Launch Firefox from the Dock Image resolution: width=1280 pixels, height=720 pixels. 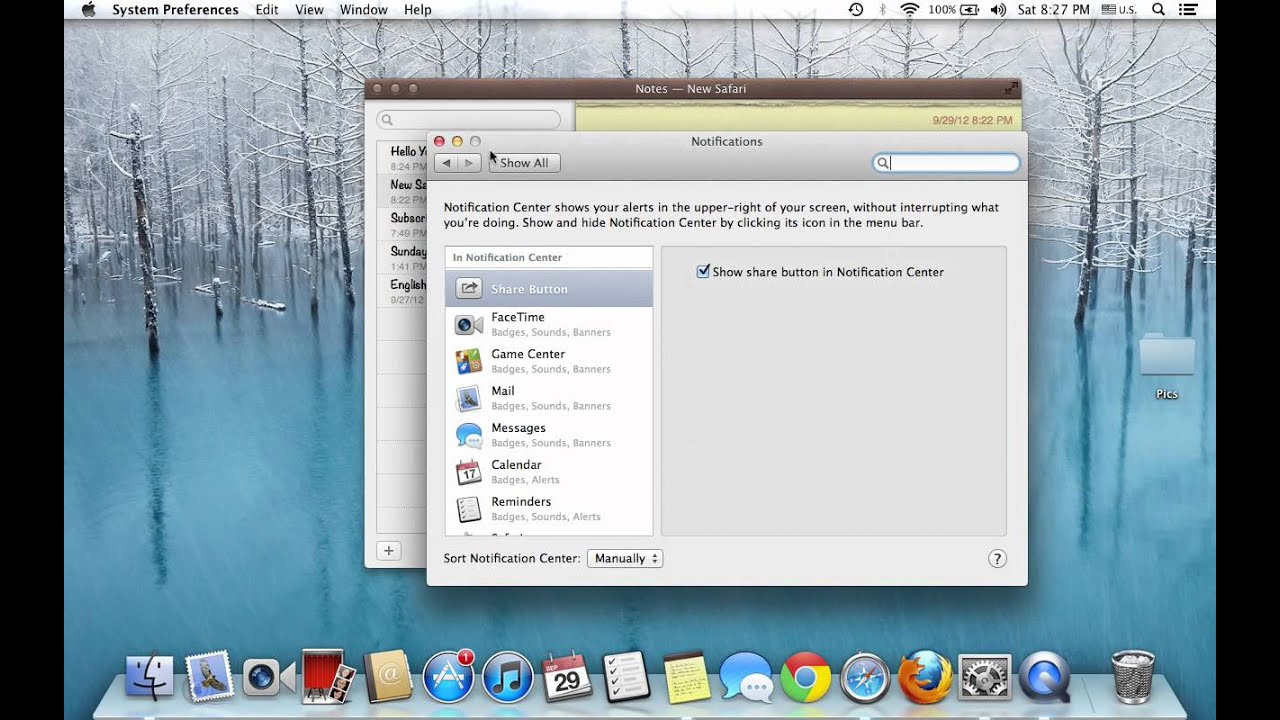click(x=924, y=677)
